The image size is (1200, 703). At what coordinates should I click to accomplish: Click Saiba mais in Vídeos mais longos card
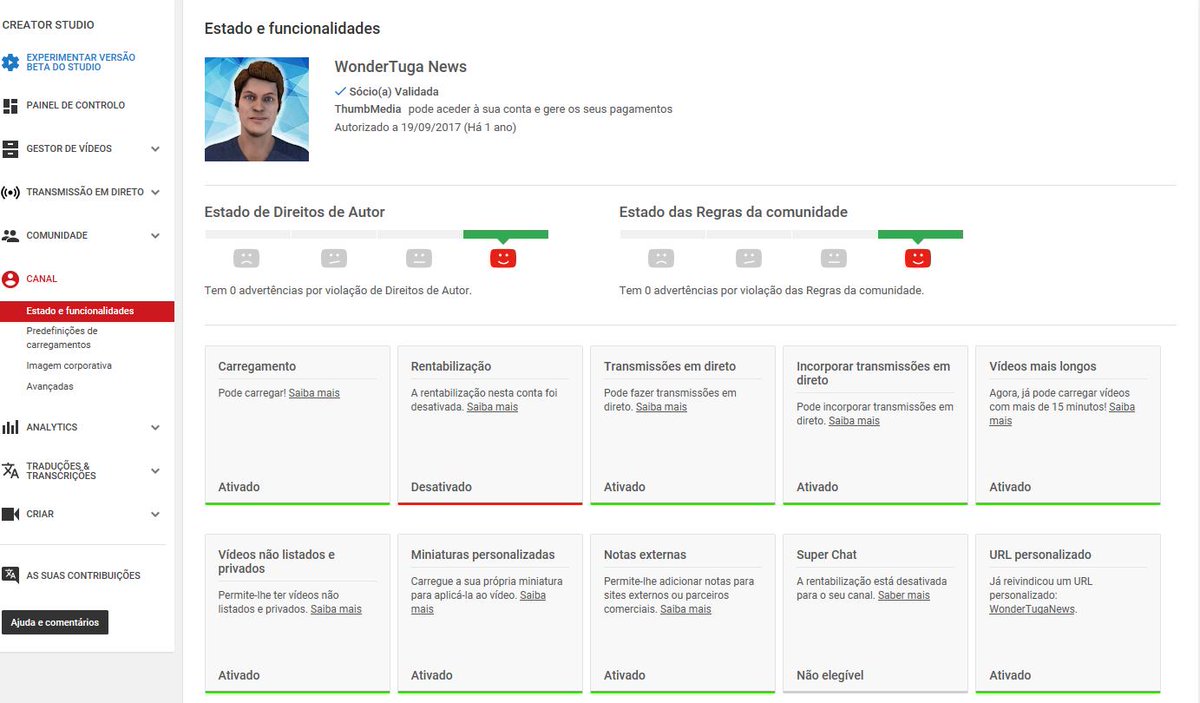pyautogui.click(x=1062, y=414)
